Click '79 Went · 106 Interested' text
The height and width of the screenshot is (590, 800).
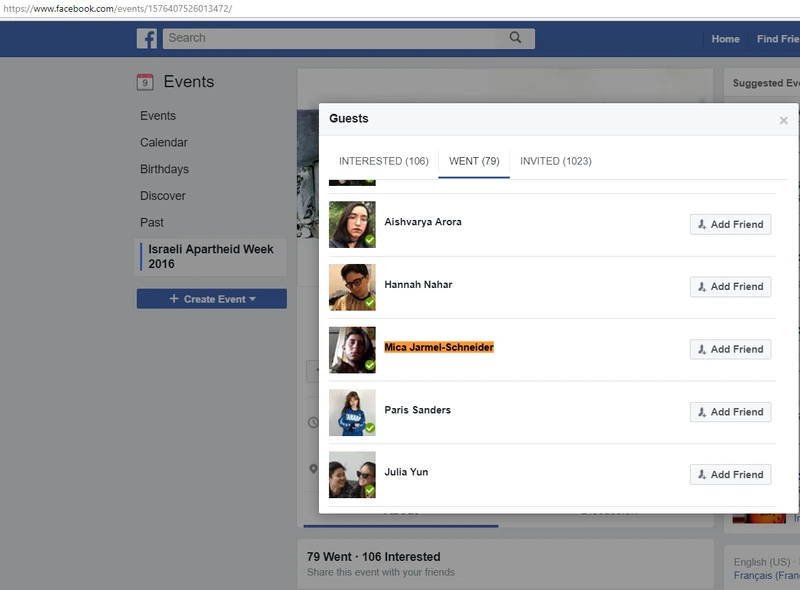pyautogui.click(x=373, y=557)
